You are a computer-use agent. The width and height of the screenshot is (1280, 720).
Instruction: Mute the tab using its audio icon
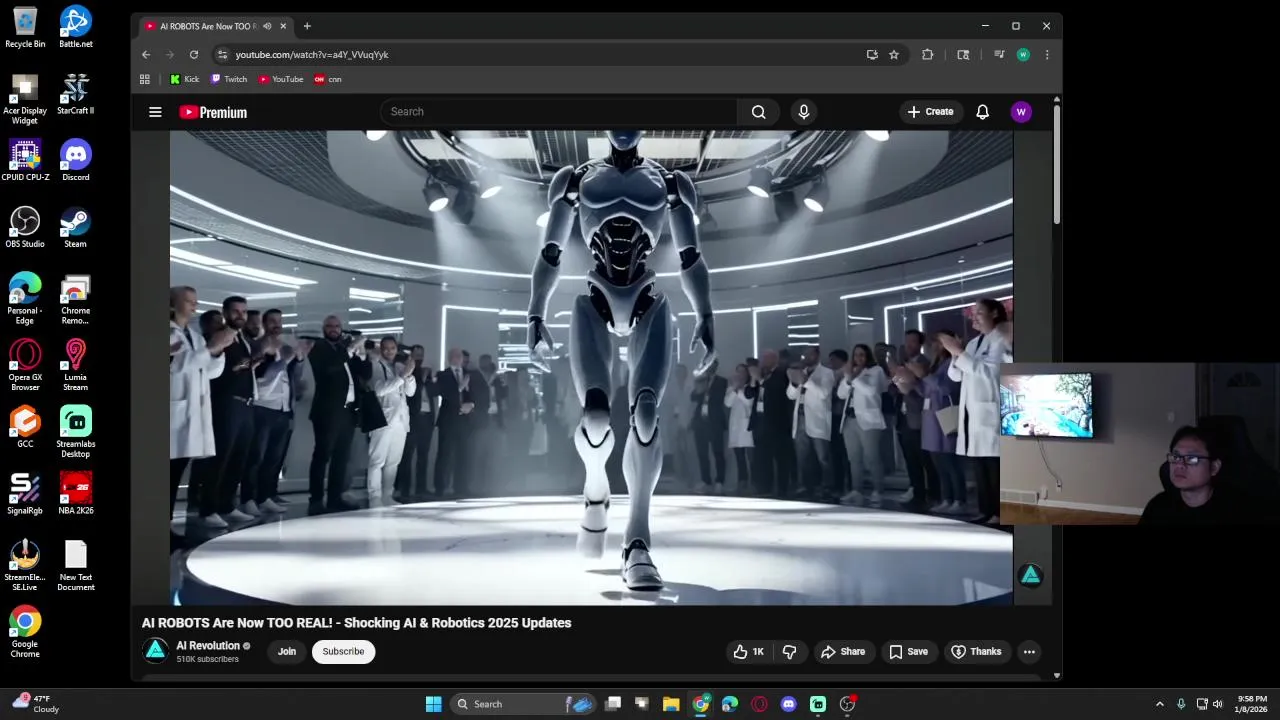[x=267, y=26]
